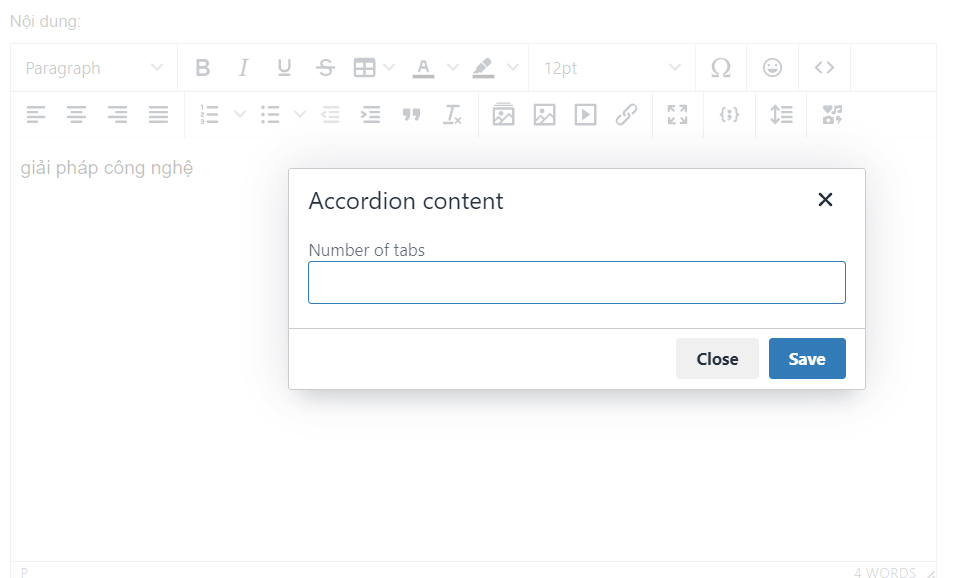Open the 12pt font size dropdown
This screenshot has height=578, width=953.
611,68
